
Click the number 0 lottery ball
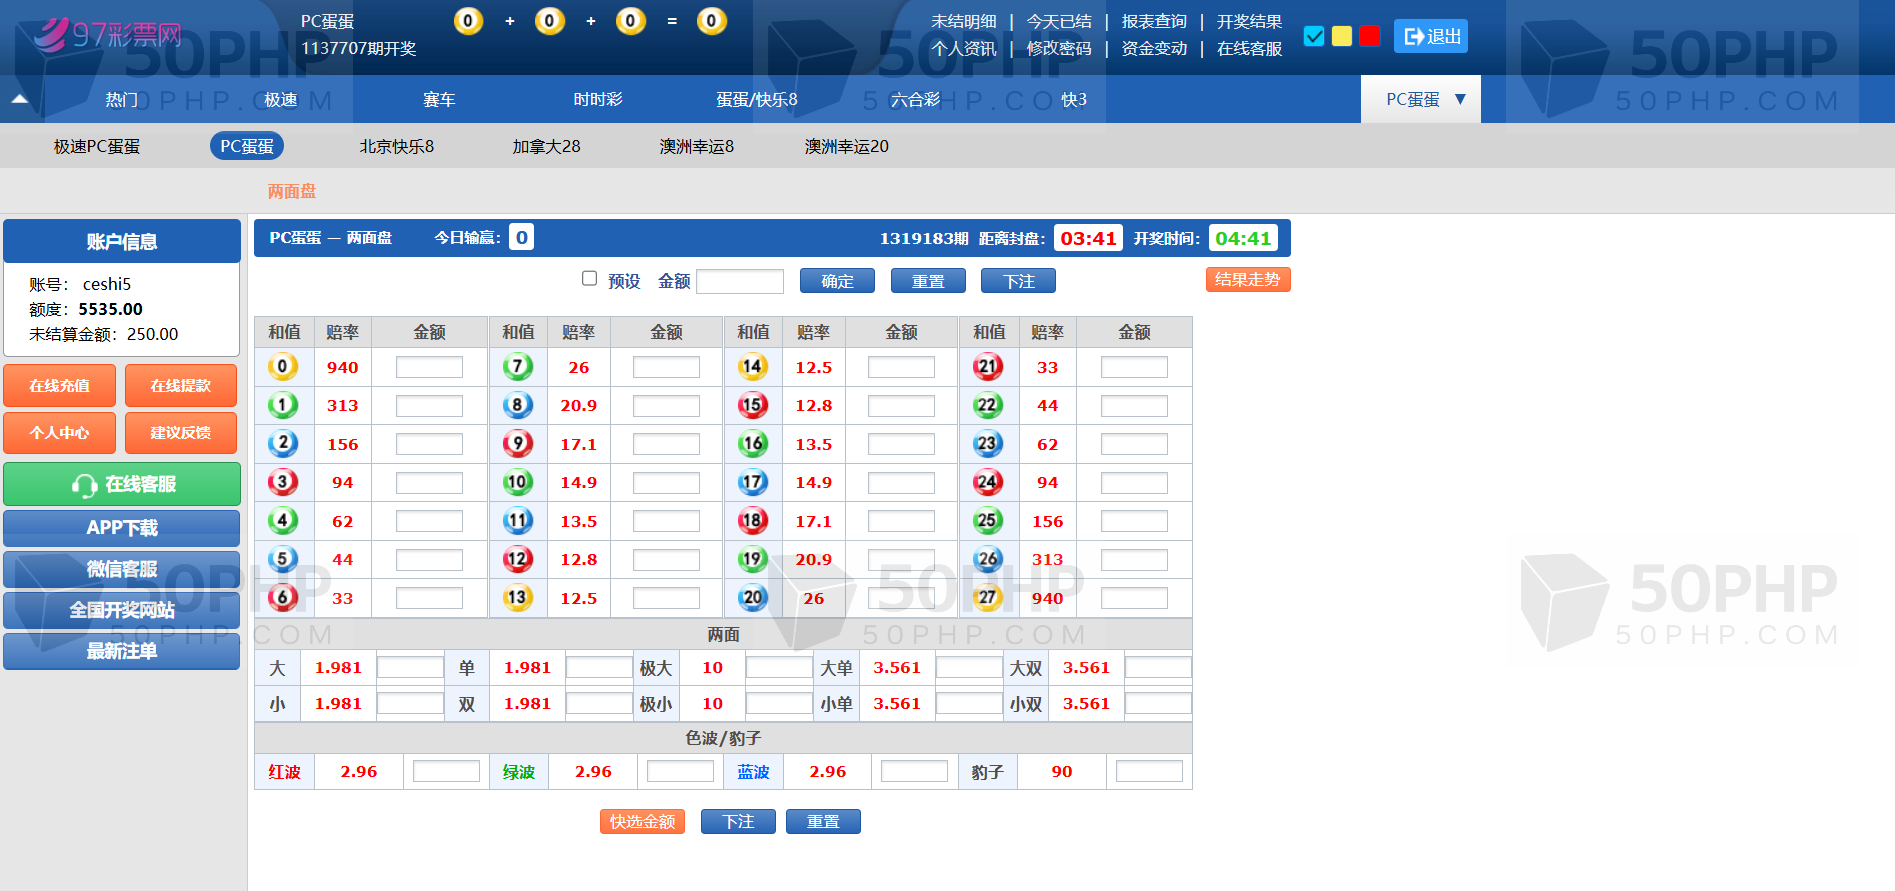coord(282,367)
